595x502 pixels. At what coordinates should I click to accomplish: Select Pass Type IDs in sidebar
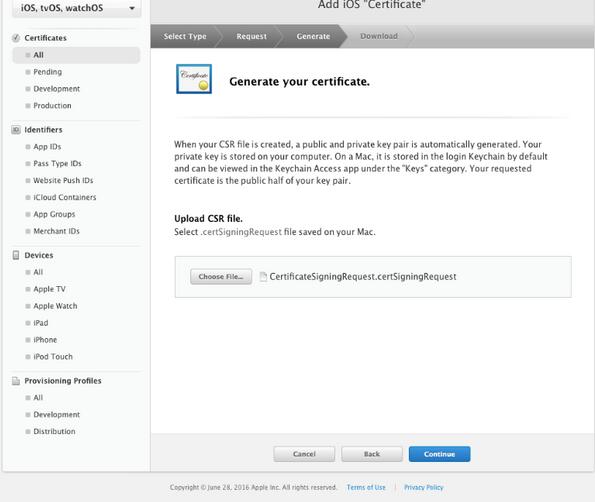tap(57, 164)
